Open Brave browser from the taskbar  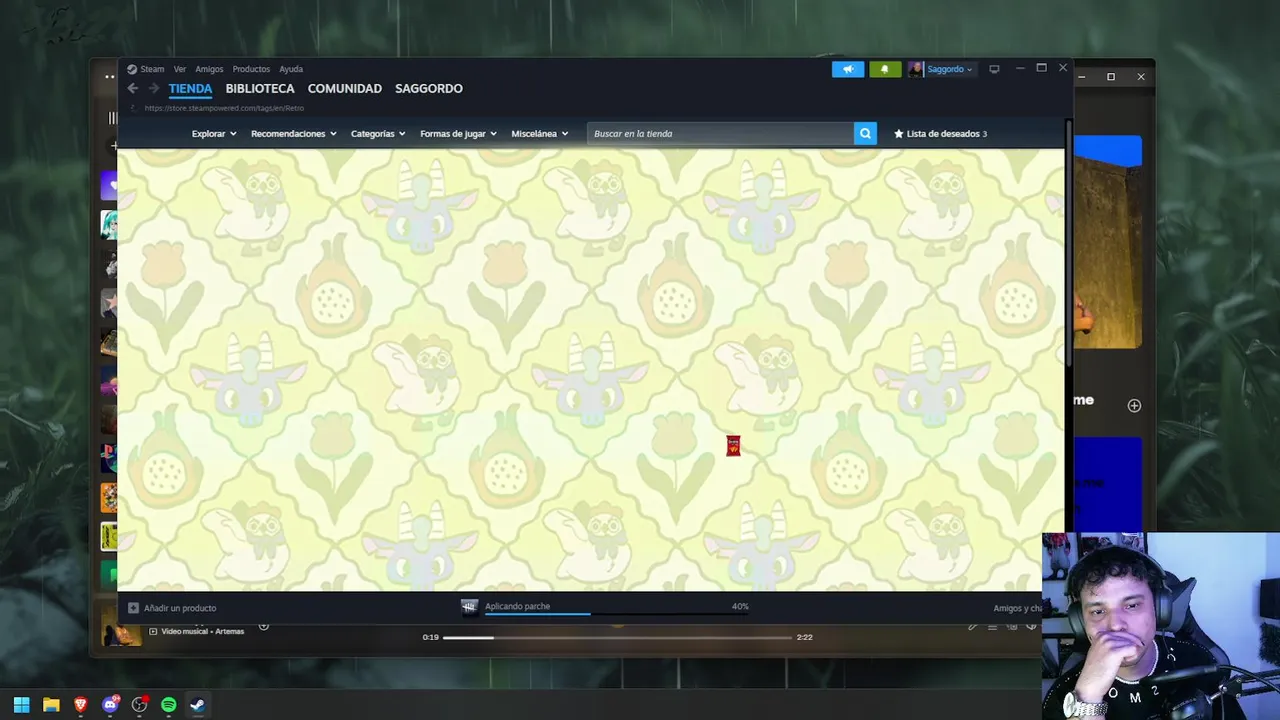point(81,705)
